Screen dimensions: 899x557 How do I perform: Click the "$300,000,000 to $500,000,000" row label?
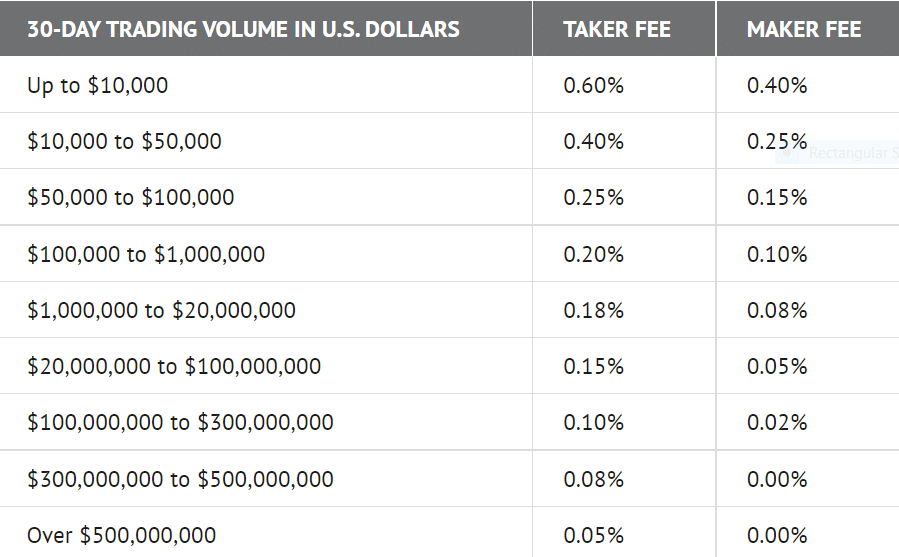tap(180, 480)
